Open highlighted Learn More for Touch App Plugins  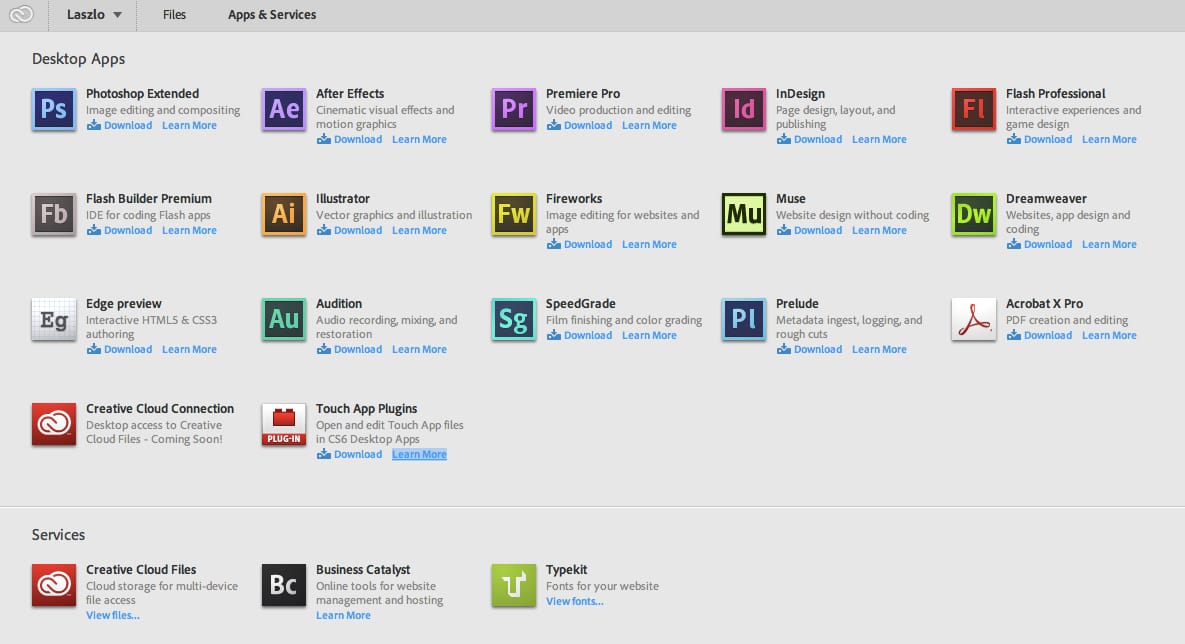click(419, 454)
